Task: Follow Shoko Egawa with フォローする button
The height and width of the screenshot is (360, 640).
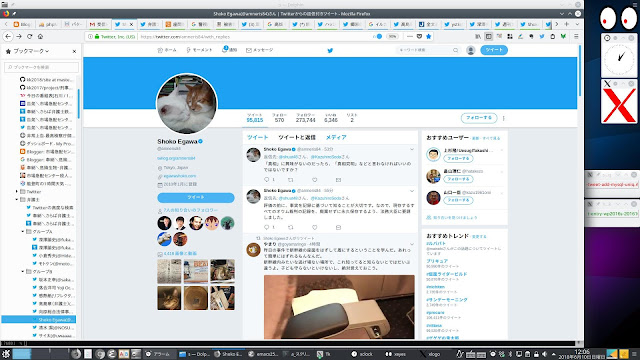Action: [x=479, y=118]
